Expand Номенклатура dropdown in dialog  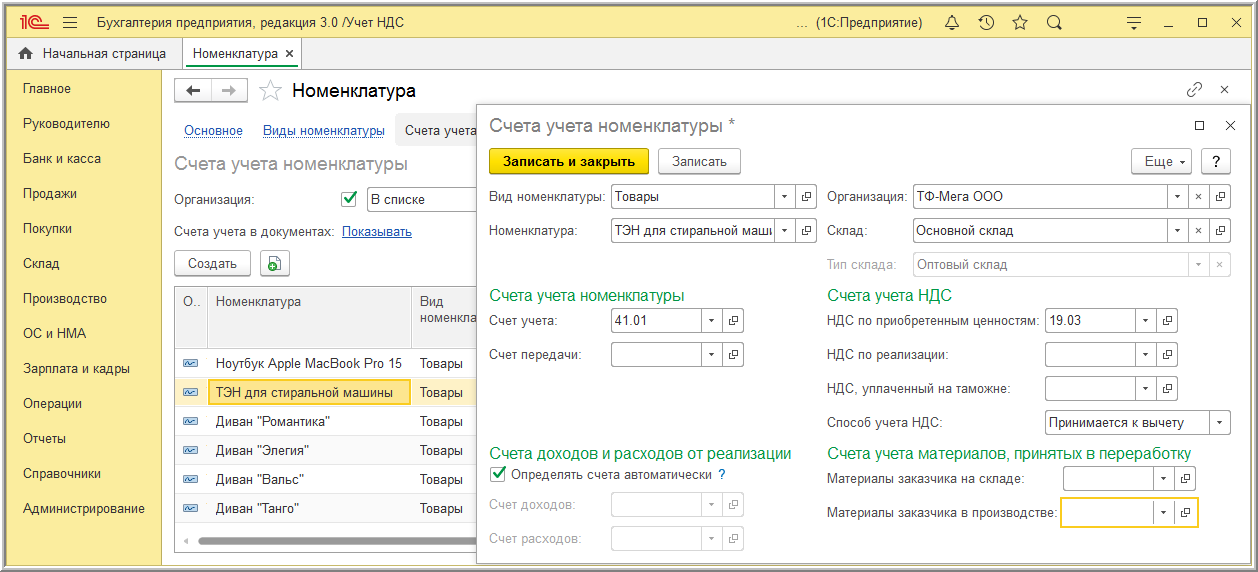click(785, 230)
